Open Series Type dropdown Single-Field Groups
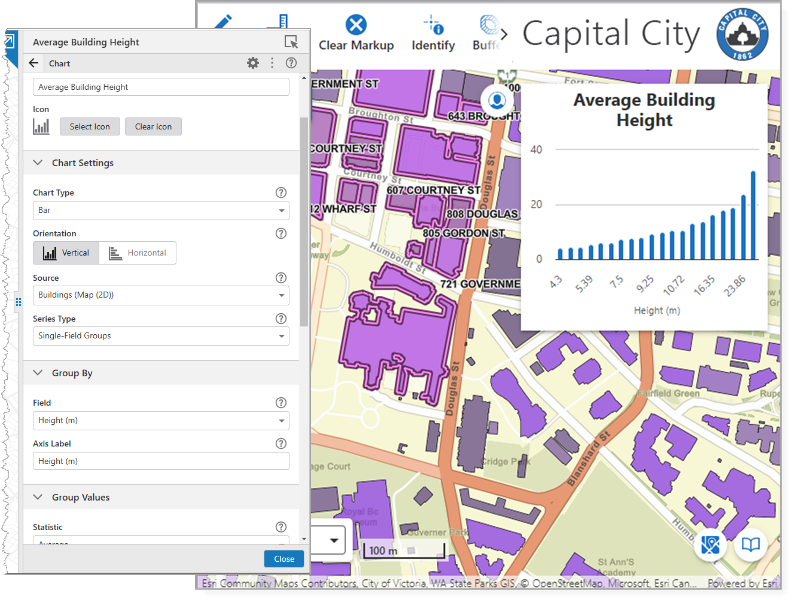Image resolution: width=795 pixels, height=603 pixels. pyautogui.click(x=161, y=336)
